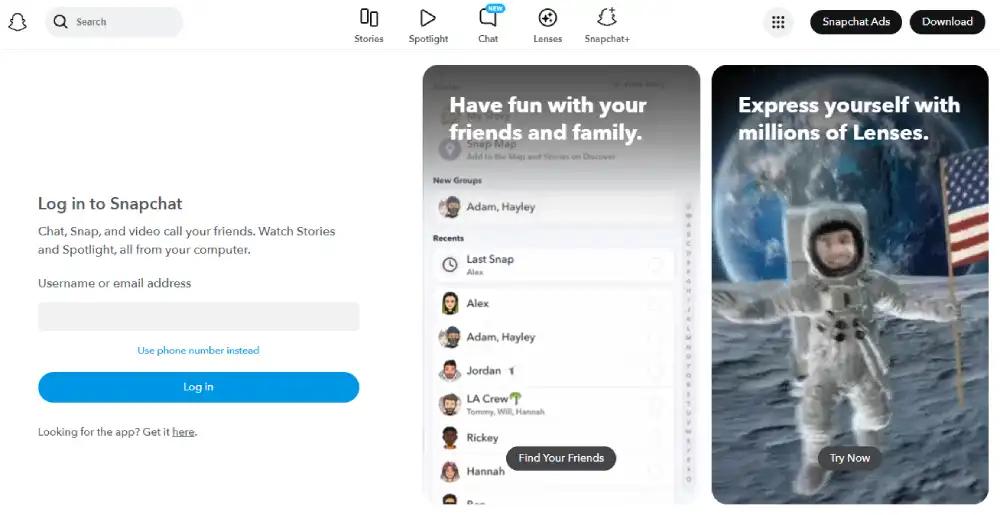The height and width of the screenshot is (515, 1000).
Task: Click the Jordan avatar icon
Action: (x=450, y=370)
